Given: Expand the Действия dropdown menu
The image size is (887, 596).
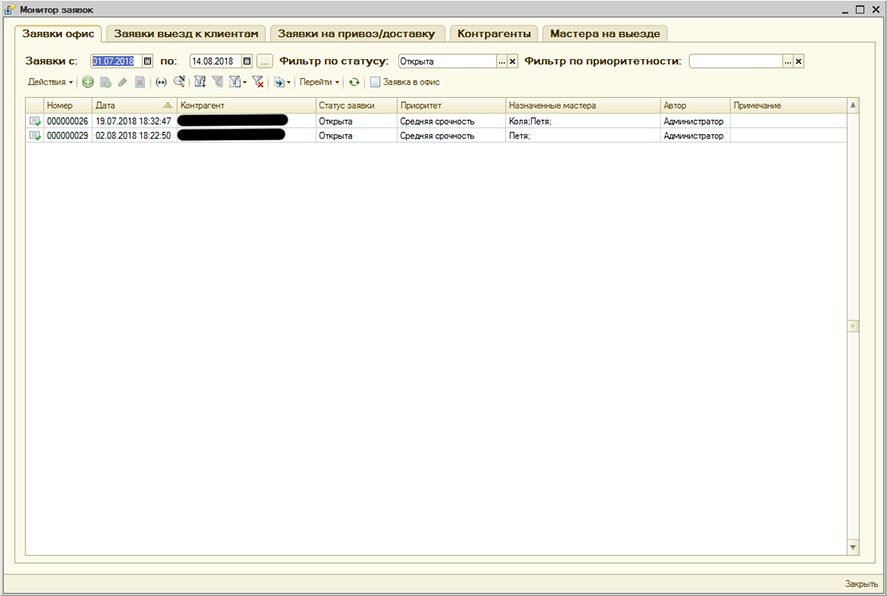Looking at the screenshot, I should [50, 82].
